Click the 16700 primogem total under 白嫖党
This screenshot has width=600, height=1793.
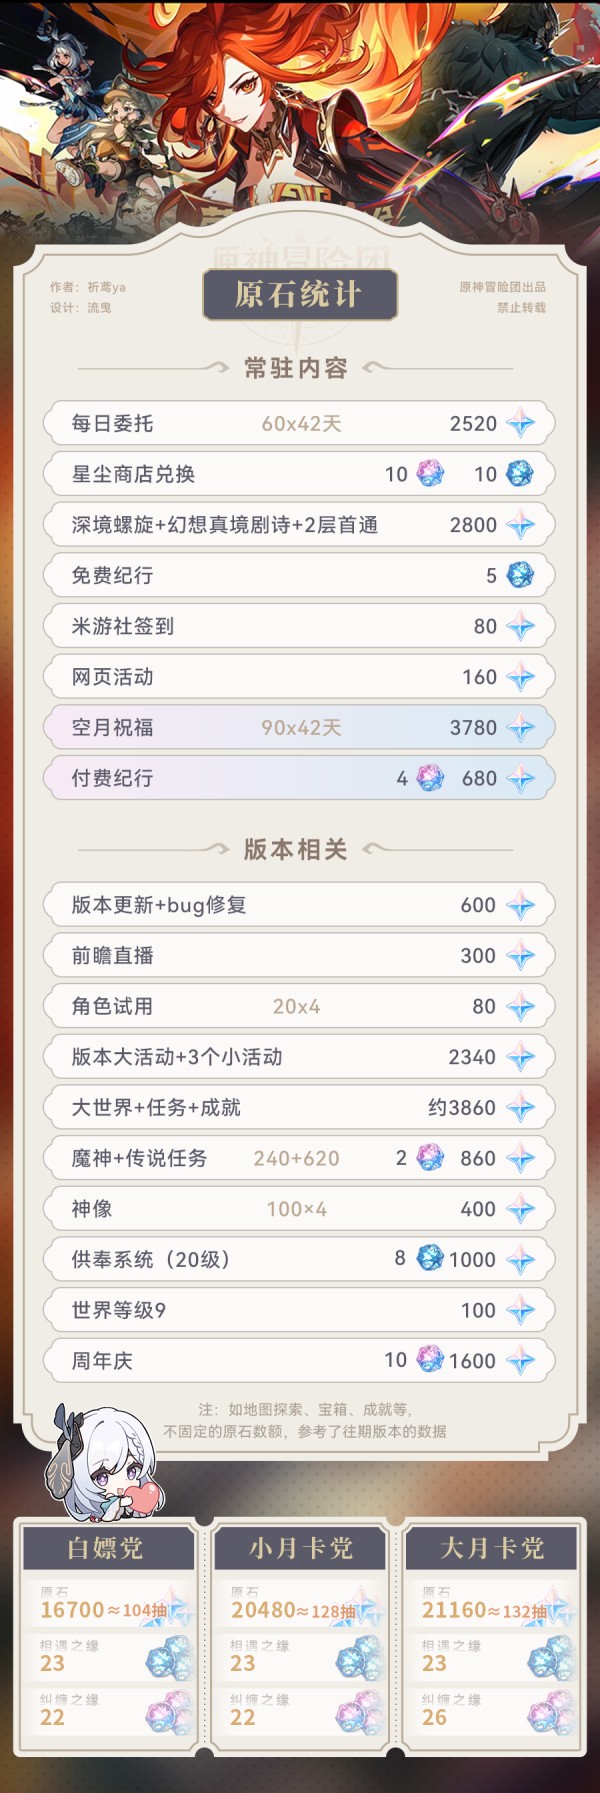pyautogui.click(x=72, y=1610)
